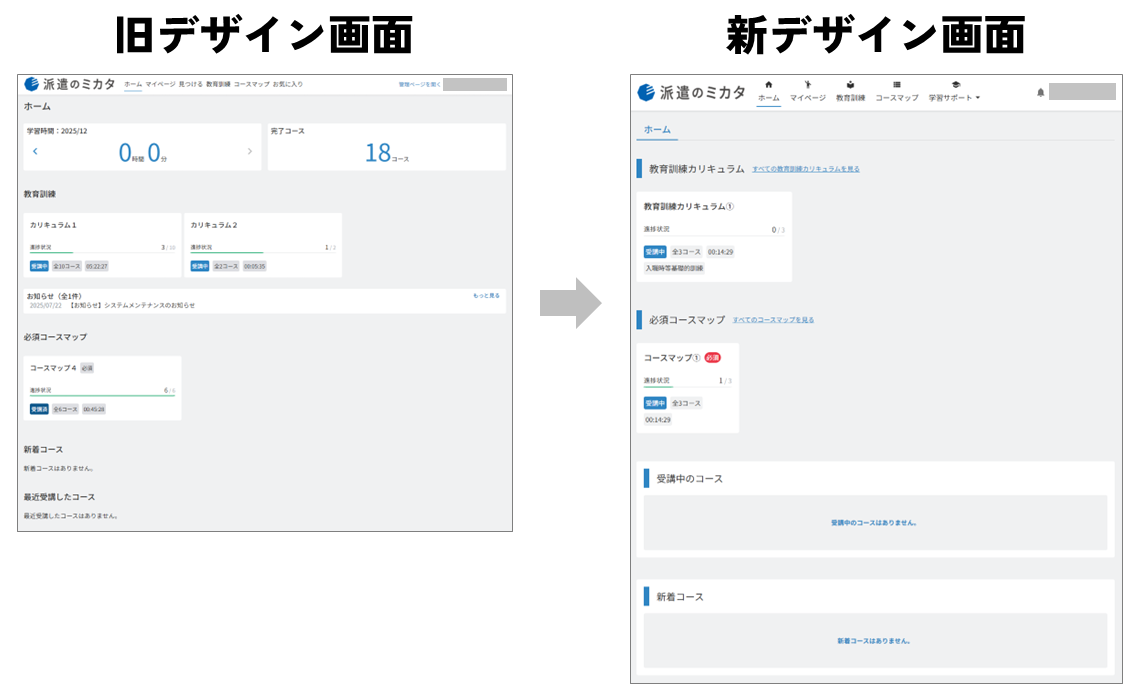Click すべての教育訓練カリキュラムを見る link

coord(805,169)
